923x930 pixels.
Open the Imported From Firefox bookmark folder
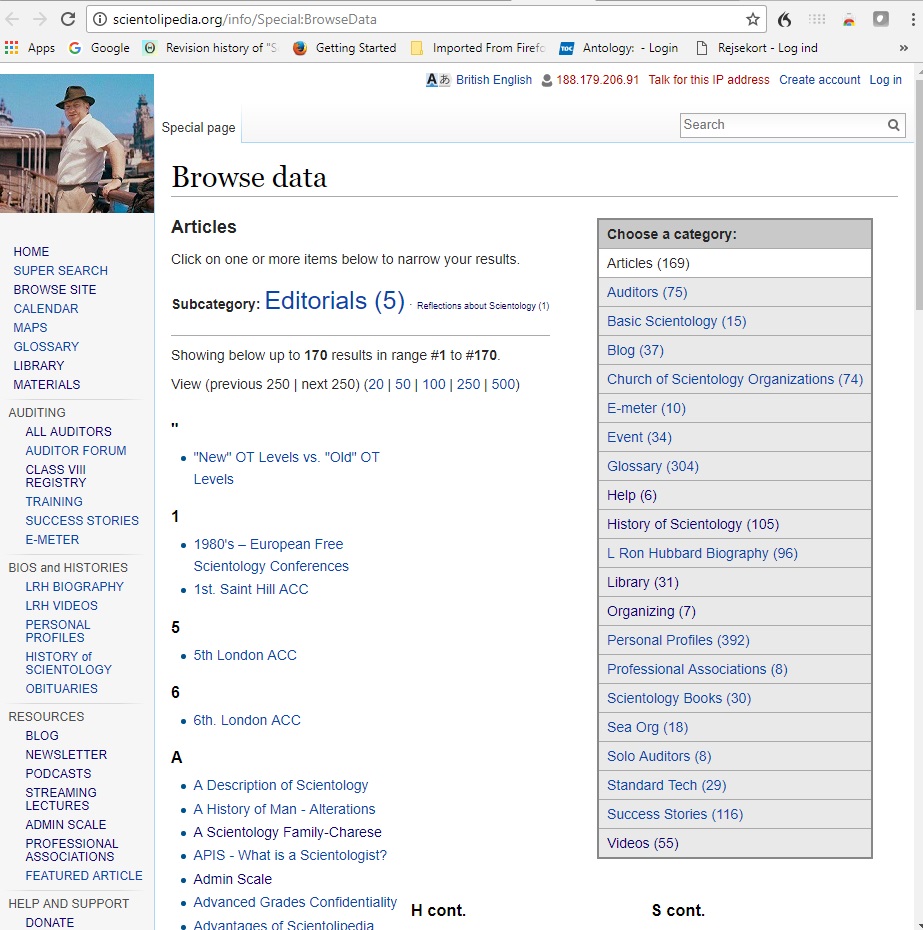(476, 47)
